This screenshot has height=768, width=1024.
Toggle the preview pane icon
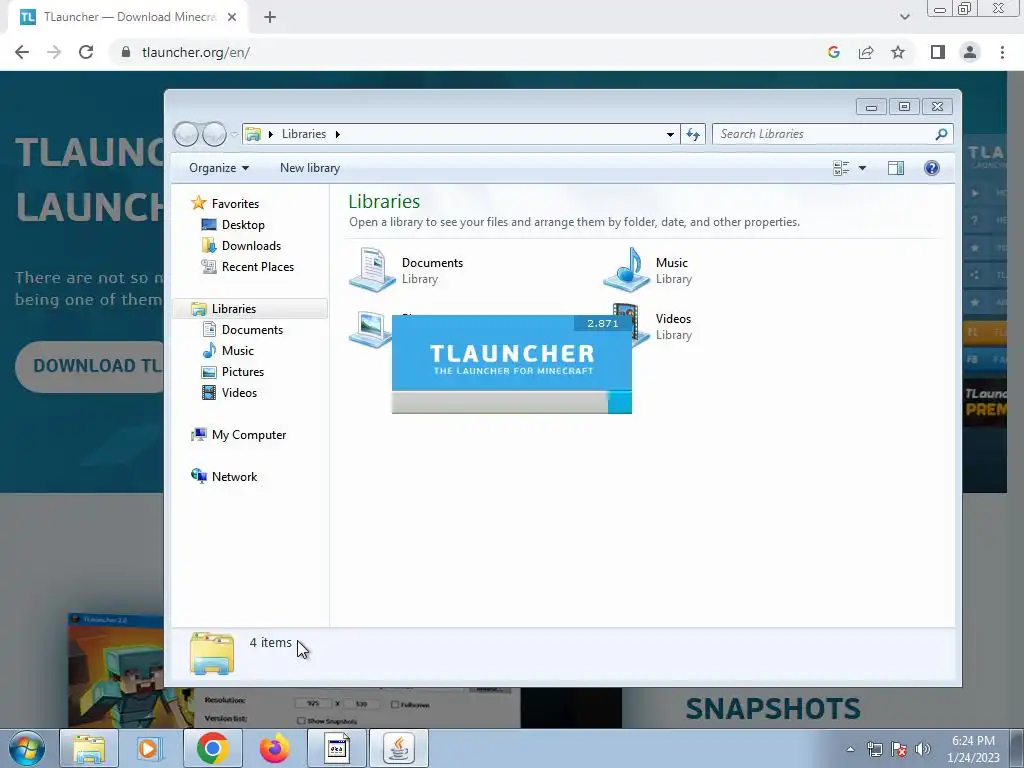(896, 168)
